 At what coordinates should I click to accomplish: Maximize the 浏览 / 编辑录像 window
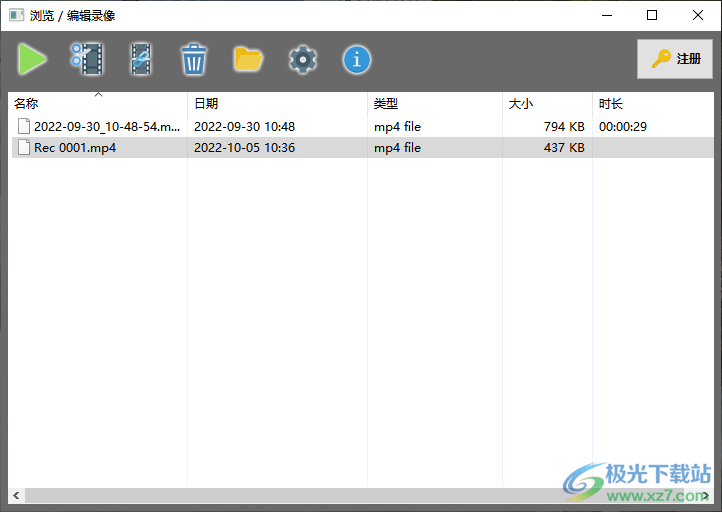(x=652, y=15)
